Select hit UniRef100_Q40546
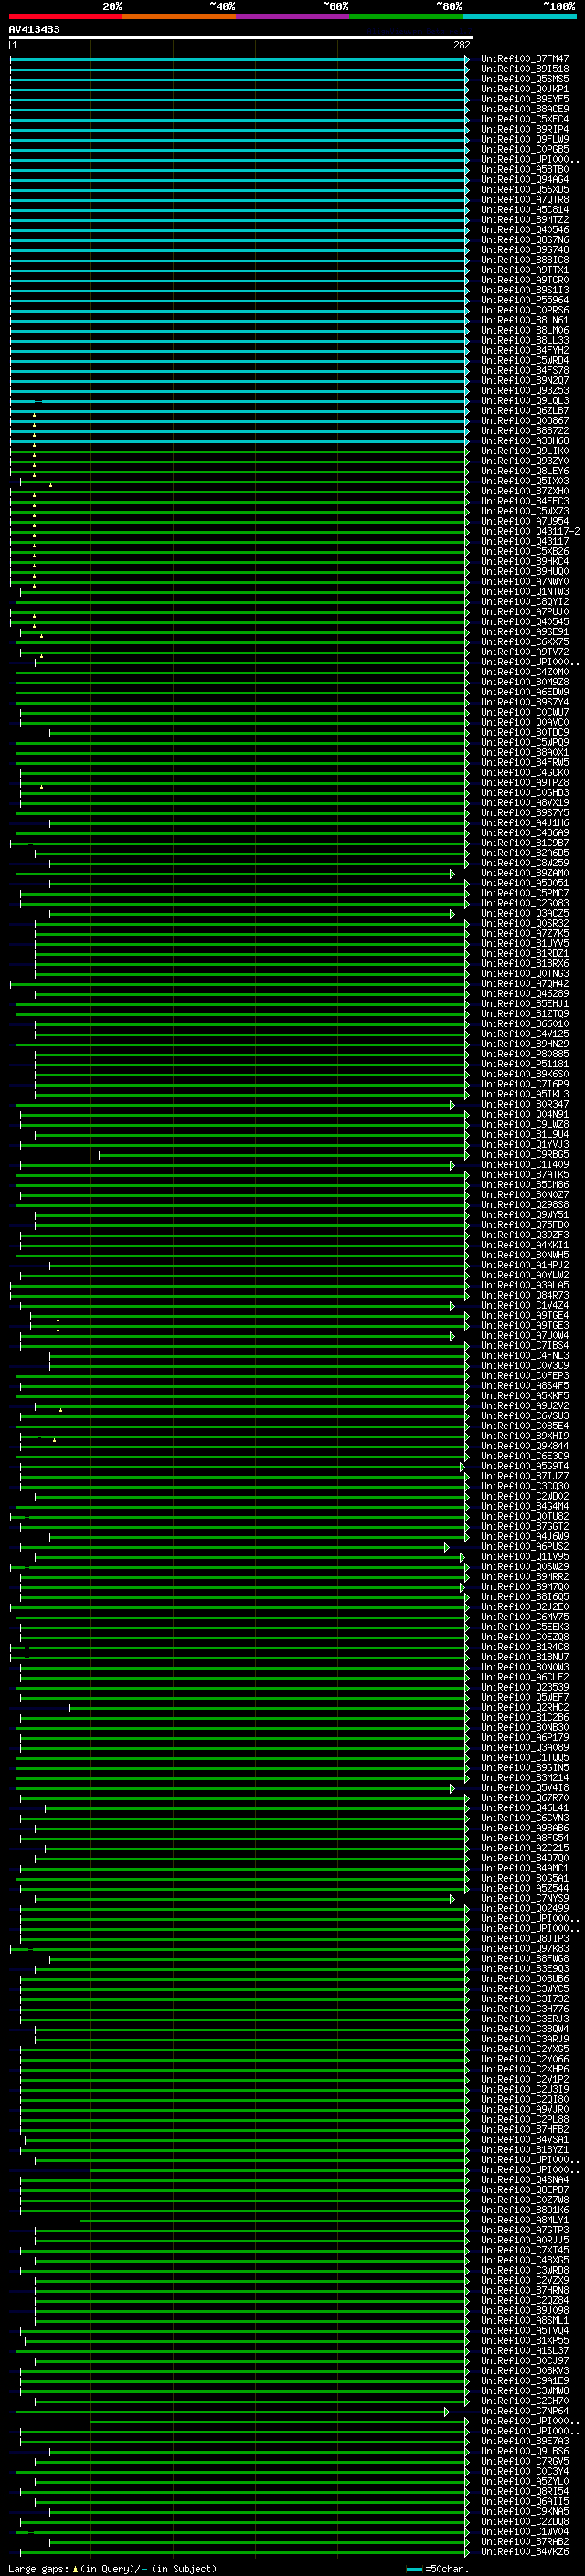 pyautogui.click(x=525, y=230)
